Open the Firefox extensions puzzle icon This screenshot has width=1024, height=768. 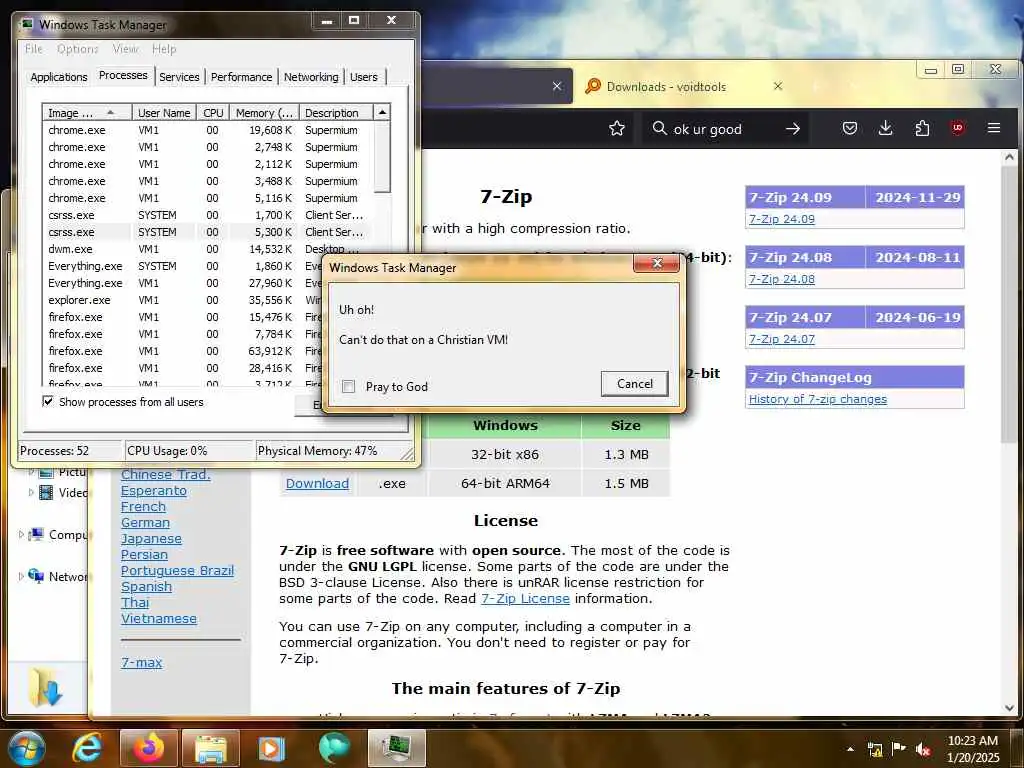point(921,129)
